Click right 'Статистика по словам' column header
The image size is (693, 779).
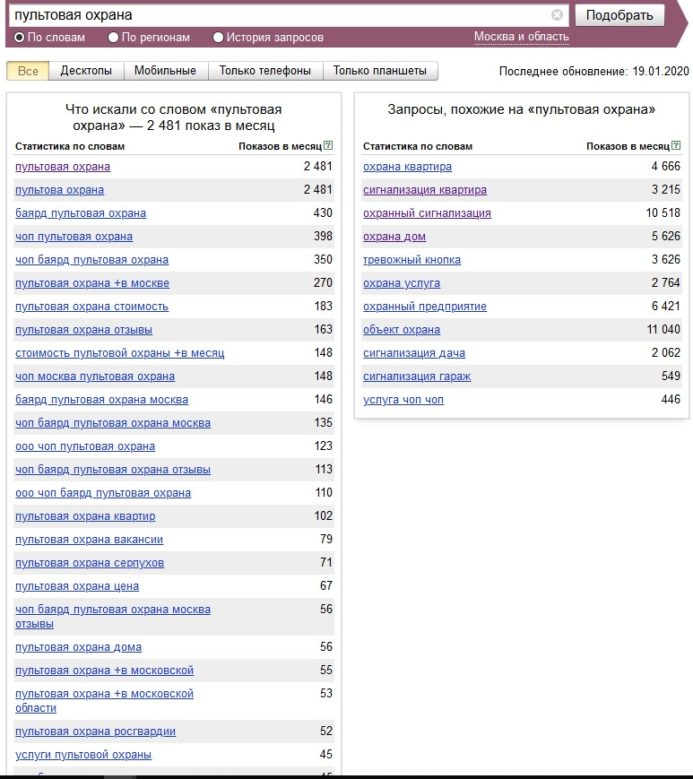[x=418, y=147]
